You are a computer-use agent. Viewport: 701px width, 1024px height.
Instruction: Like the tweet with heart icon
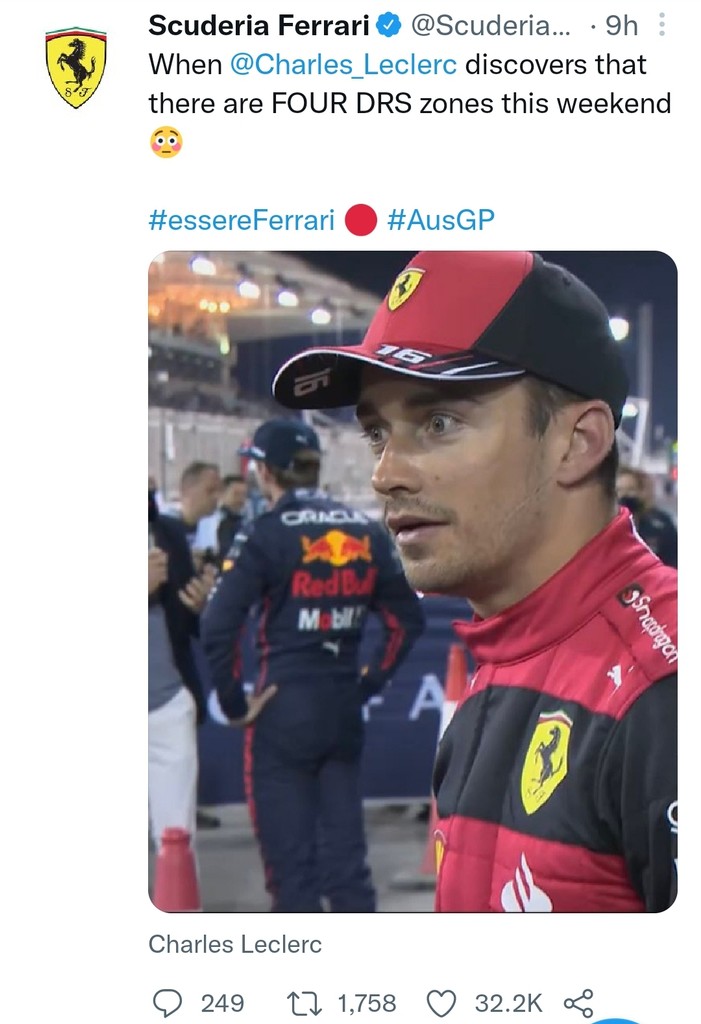441,1002
